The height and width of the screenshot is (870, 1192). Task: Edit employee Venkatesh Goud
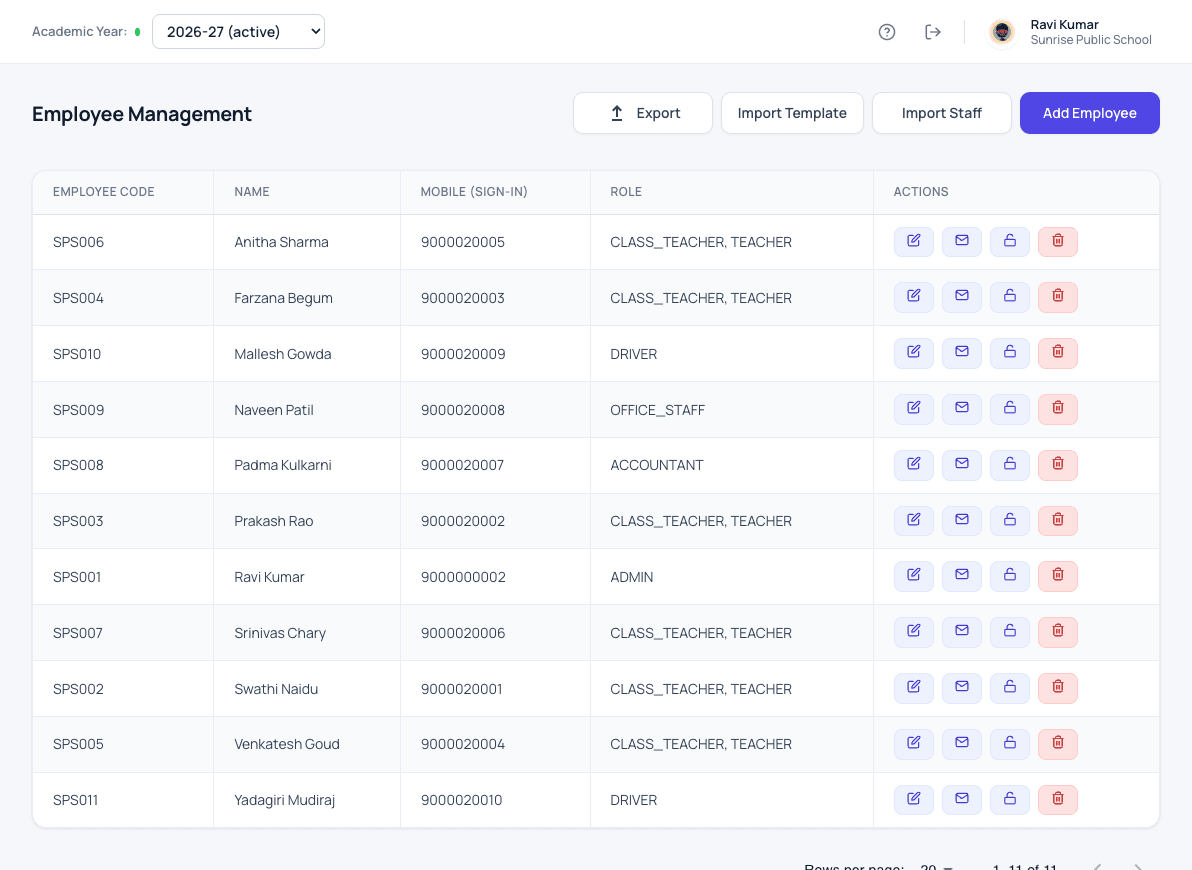(x=914, y=744)
